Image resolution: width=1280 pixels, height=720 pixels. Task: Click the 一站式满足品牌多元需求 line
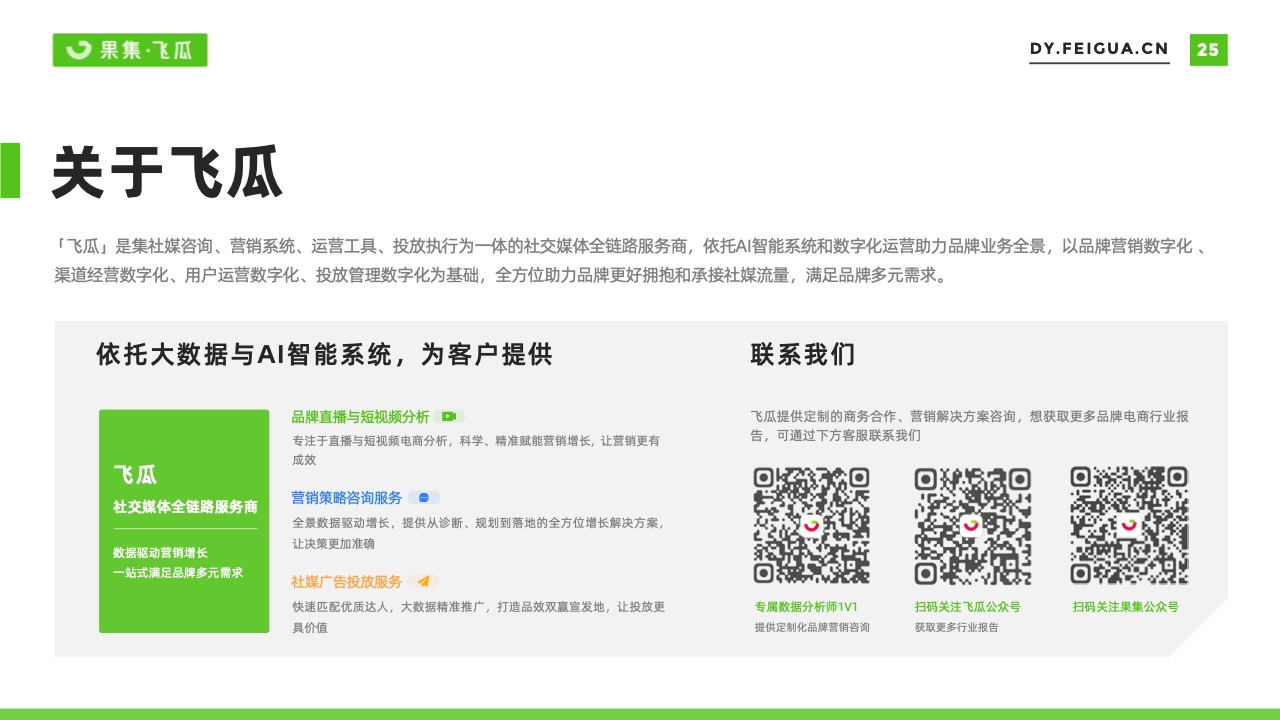[178, 573]
